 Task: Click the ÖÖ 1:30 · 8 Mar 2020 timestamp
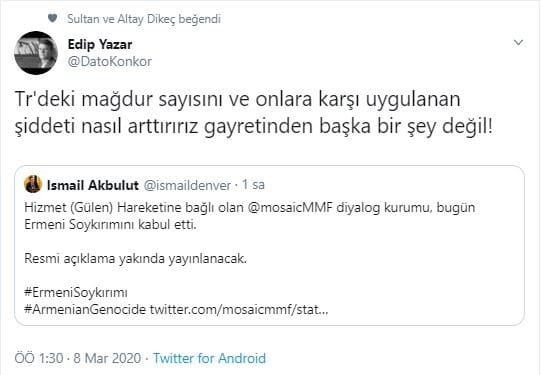click(78, 358)
